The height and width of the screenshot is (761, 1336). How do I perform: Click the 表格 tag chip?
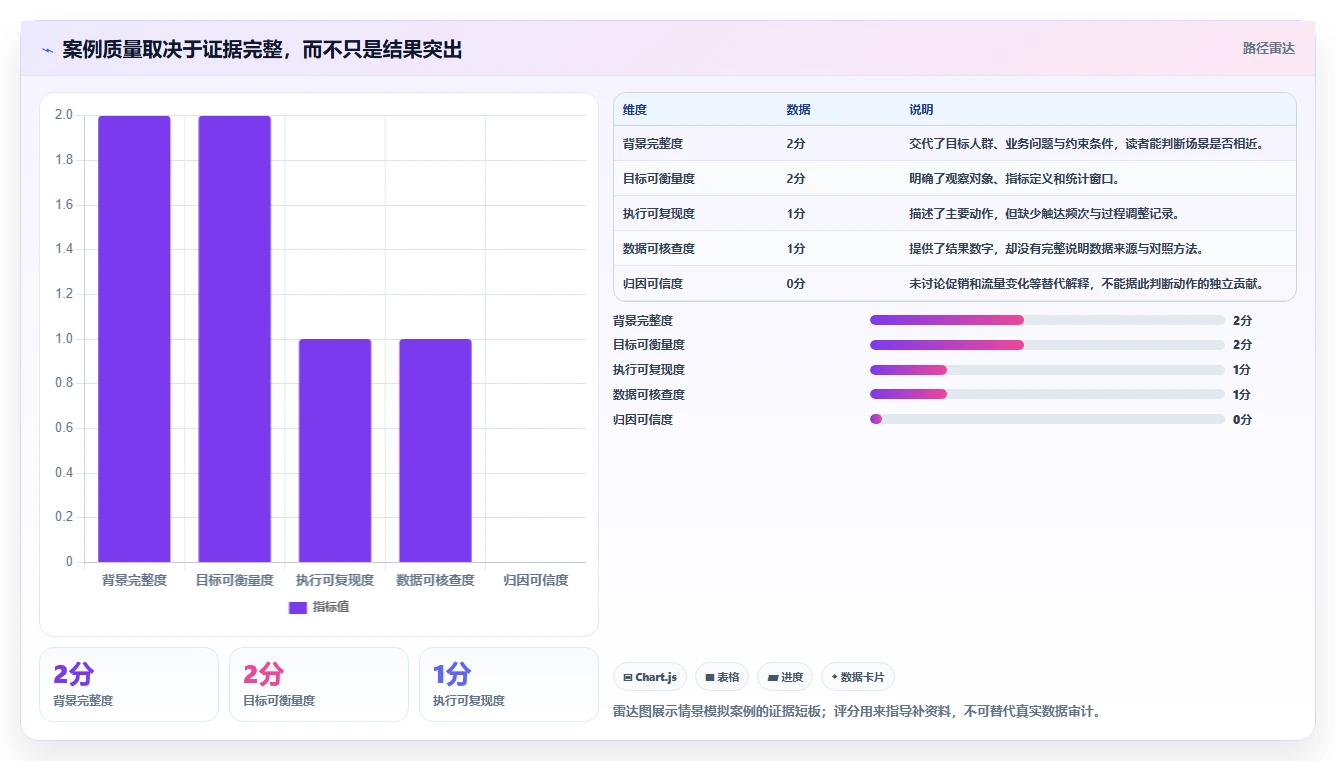pos(722,677)
